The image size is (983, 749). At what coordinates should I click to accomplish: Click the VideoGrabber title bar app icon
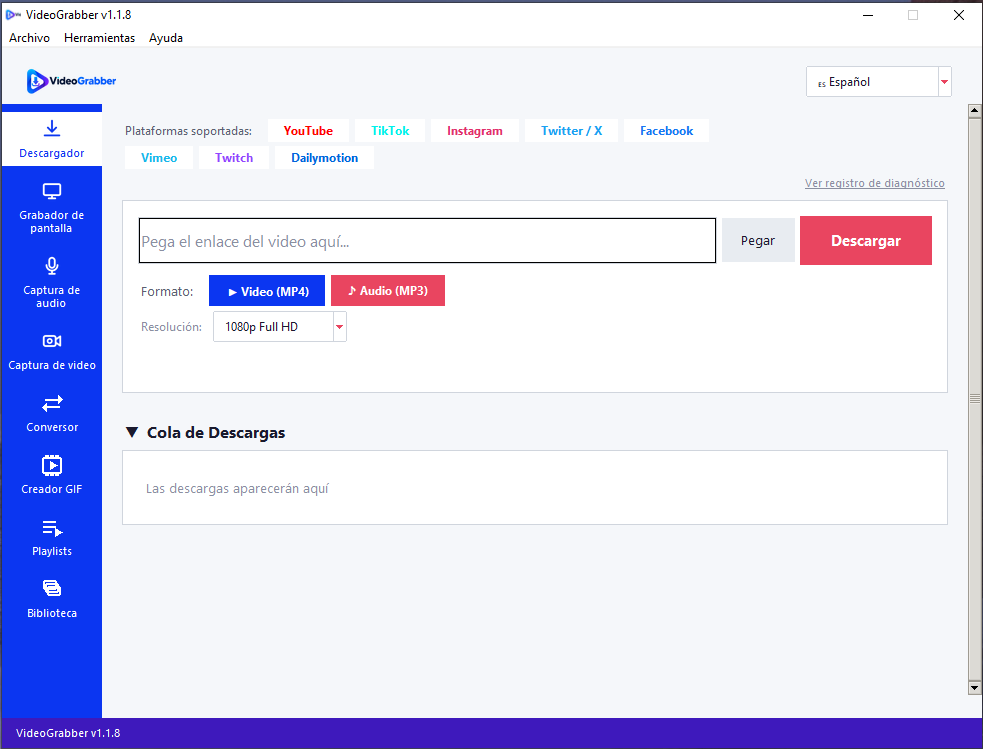pyautogui.click(x=13, y=14)
